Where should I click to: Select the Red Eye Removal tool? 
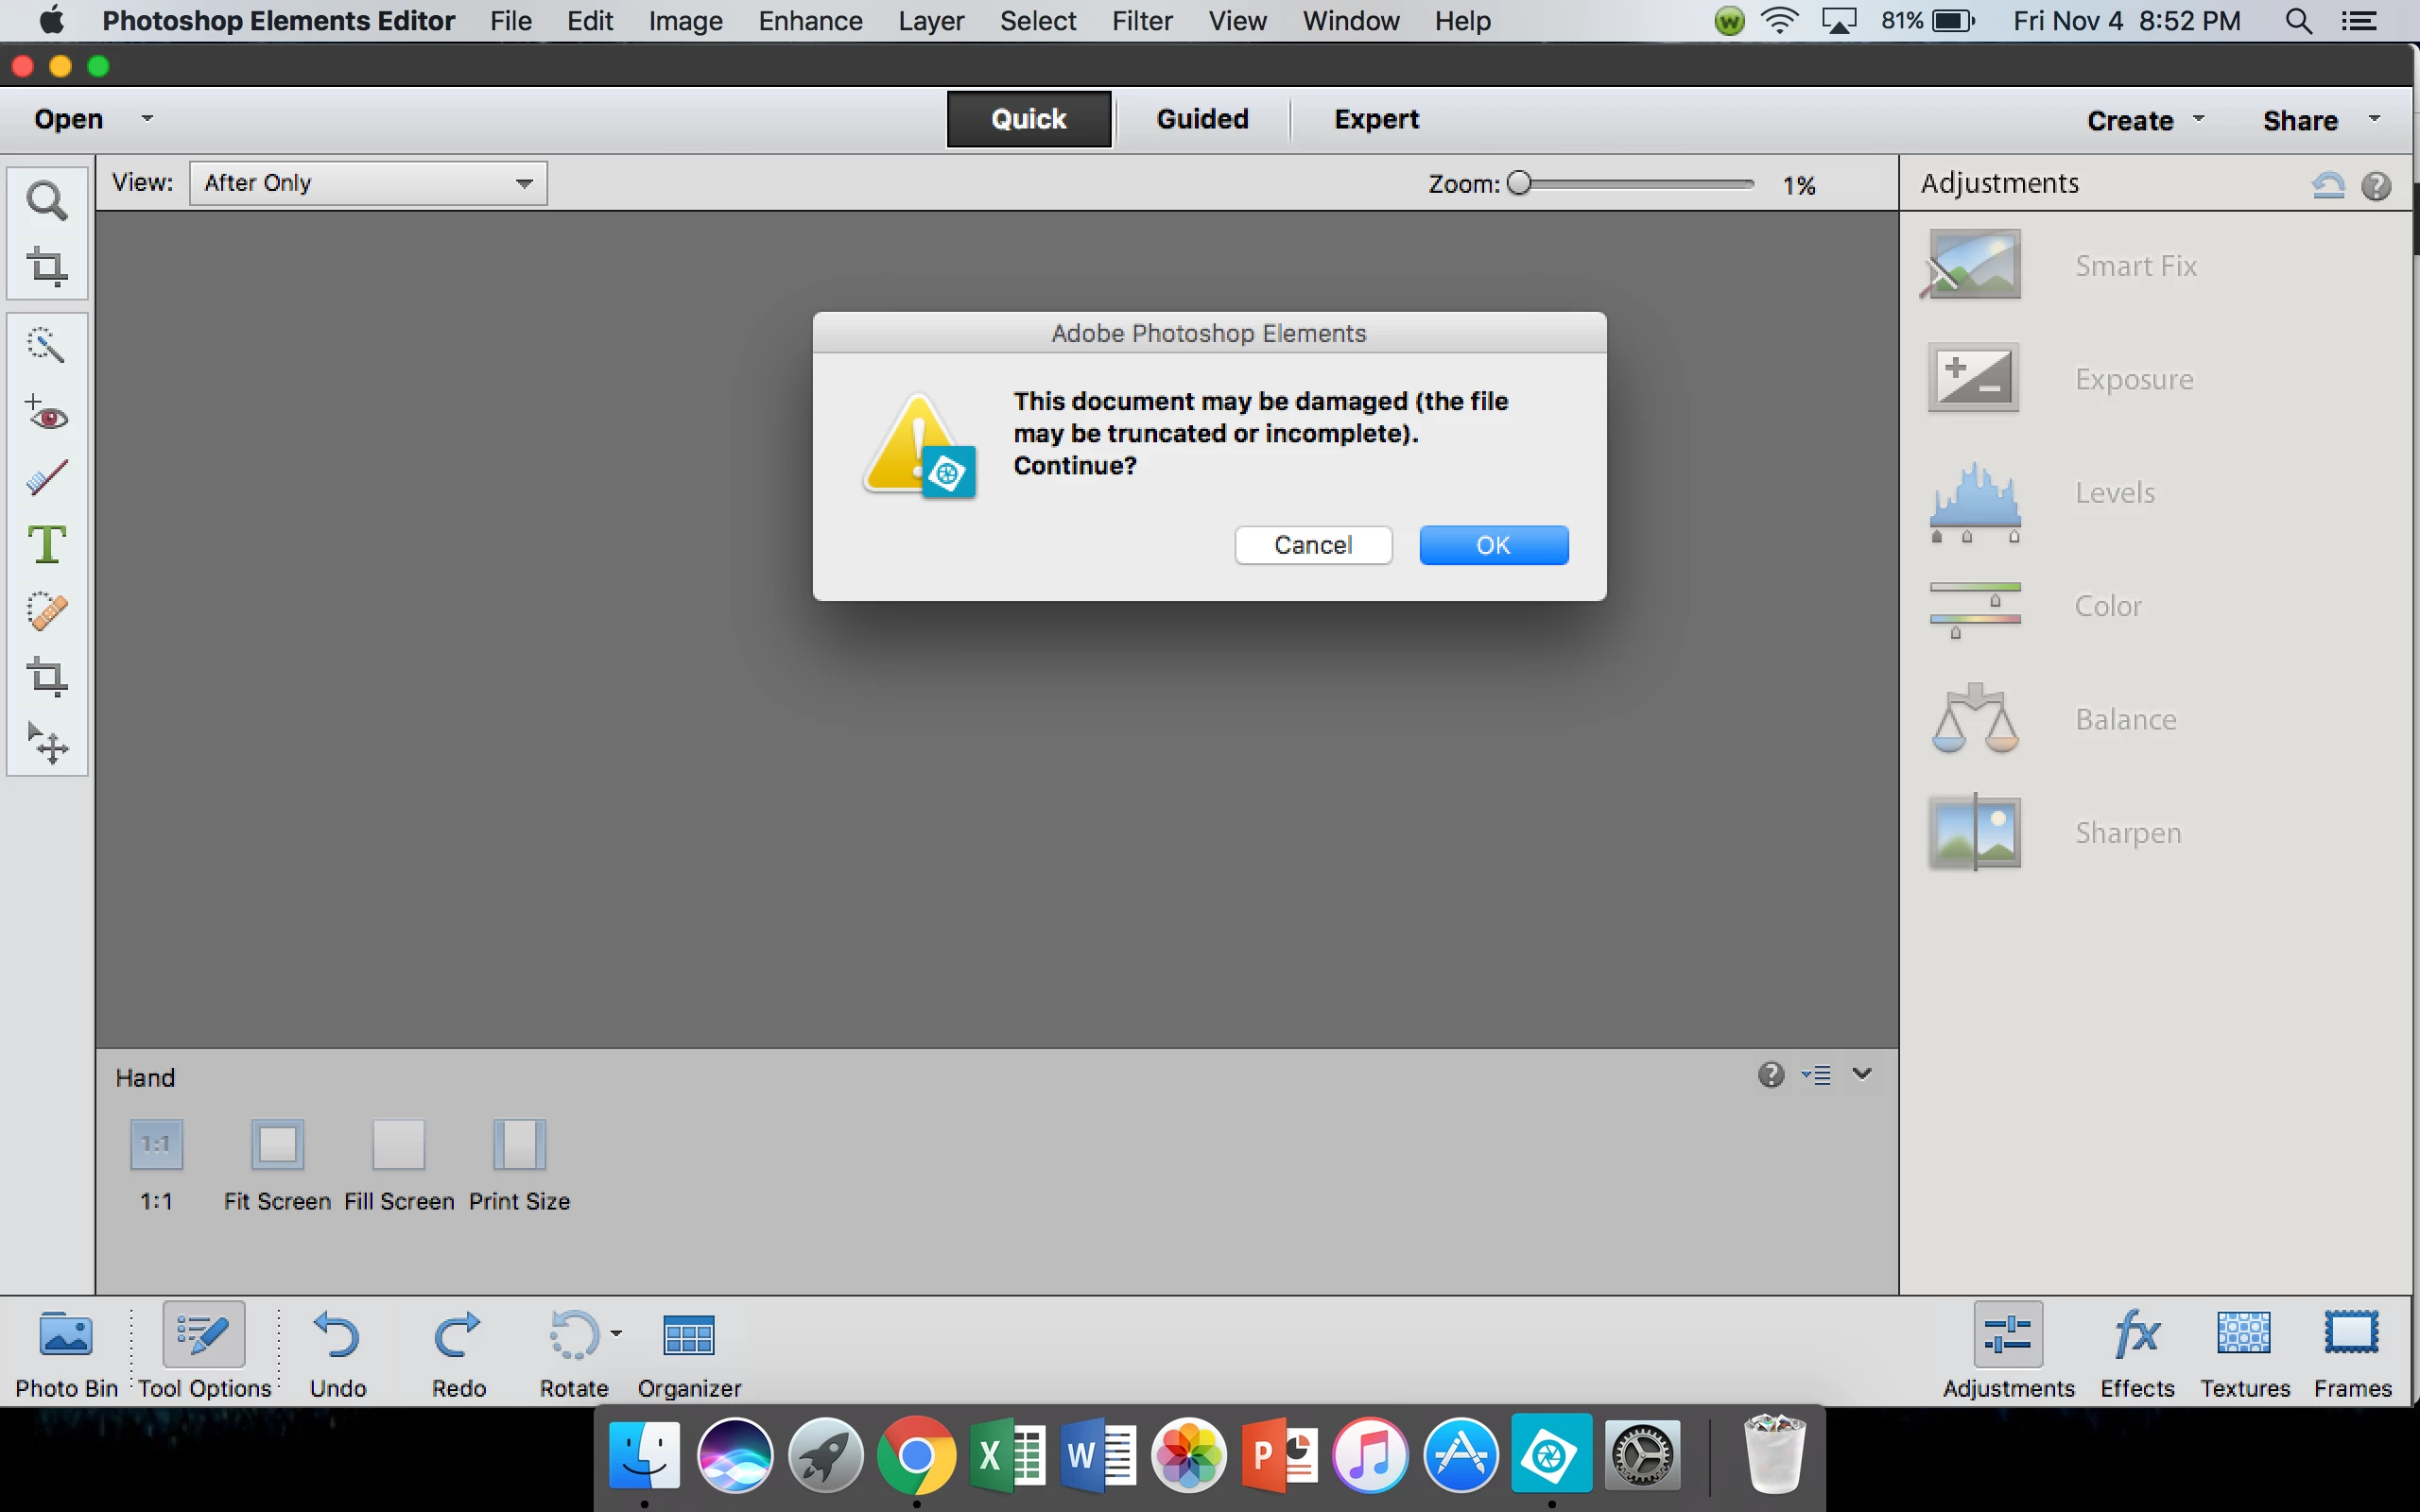click(46, 413)
